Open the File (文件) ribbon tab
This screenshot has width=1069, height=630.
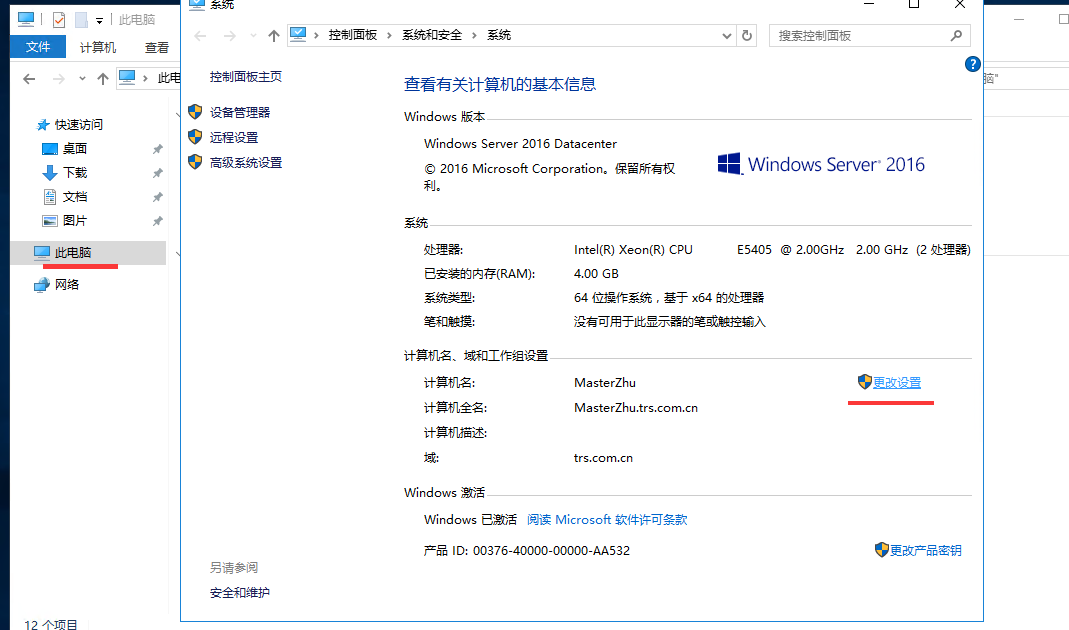(x=38, y=47)
